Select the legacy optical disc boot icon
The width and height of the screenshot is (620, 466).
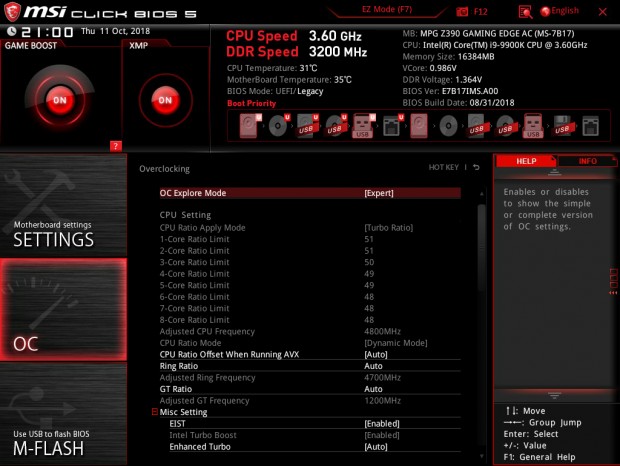pyautogui.click(x=448, y=126)
